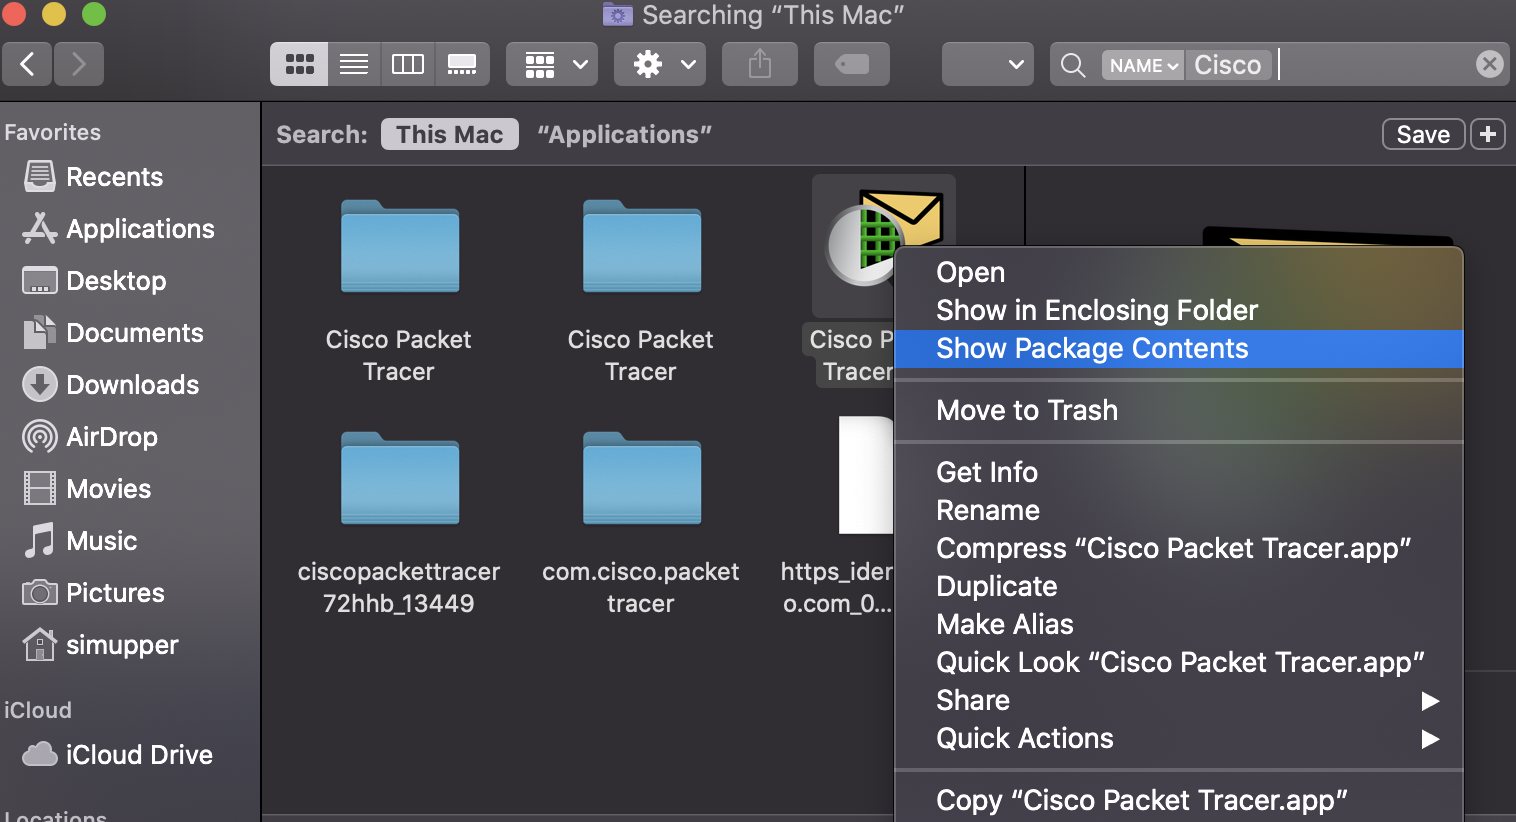Click the AirDrop radar icon

[40, 437]
